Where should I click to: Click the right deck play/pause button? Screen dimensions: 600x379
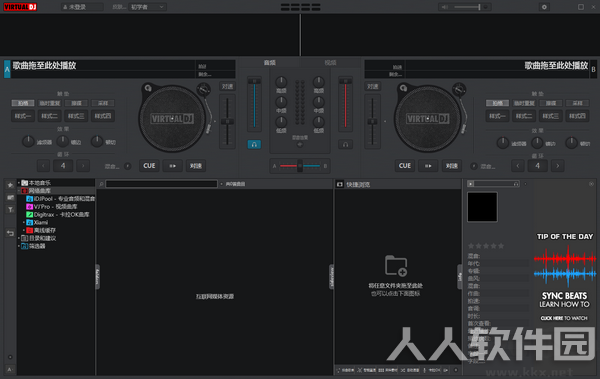pyautogui.click(x=428, y=166)
